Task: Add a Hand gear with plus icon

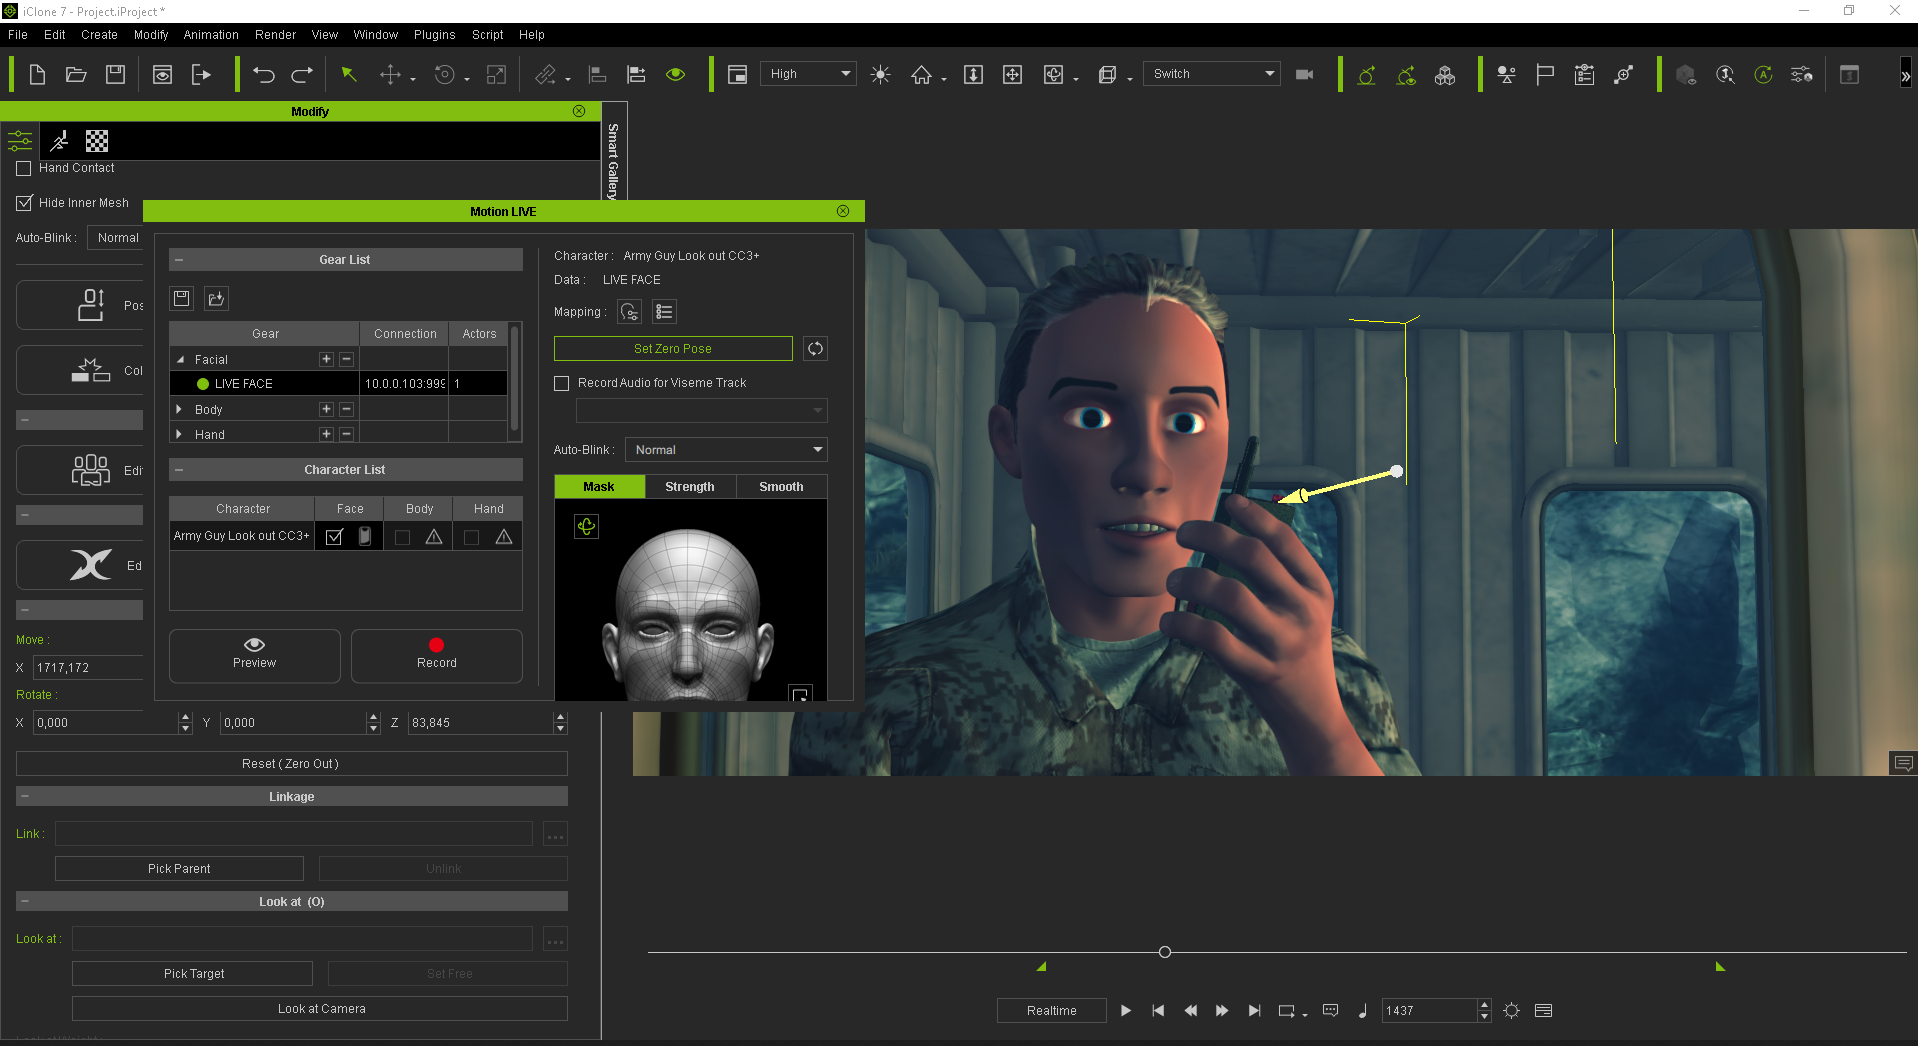Action: pyautogui.click(x=326, y=434)
